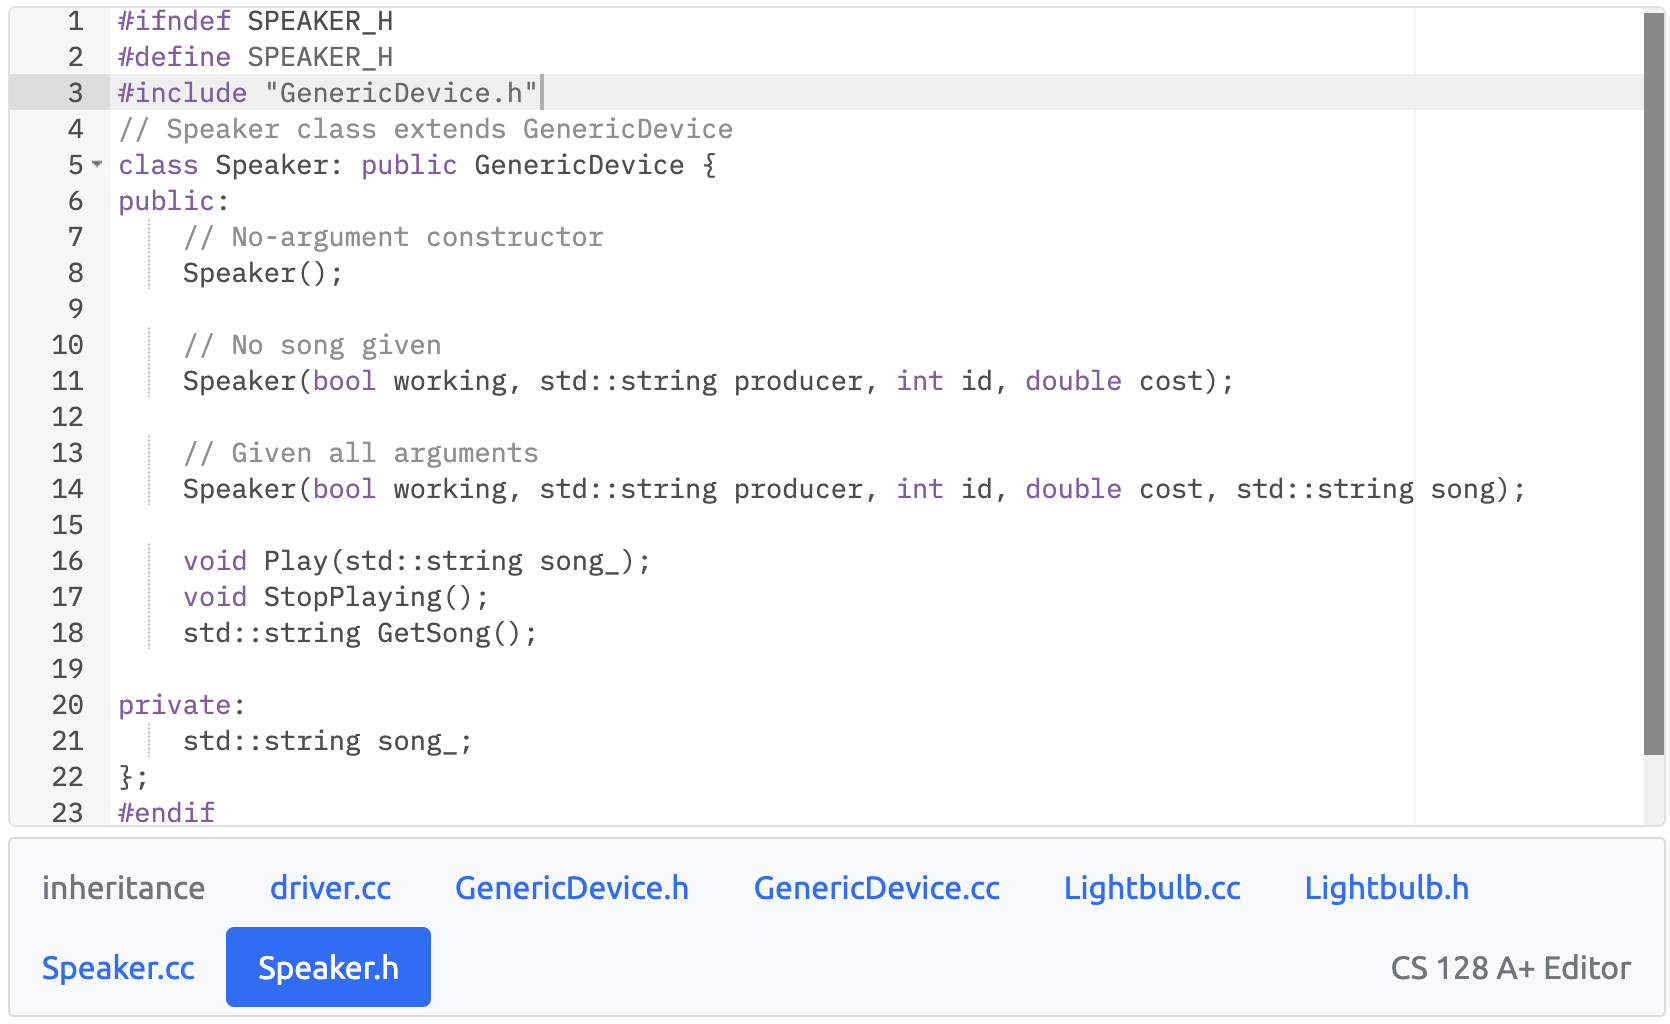This screenshot has width=1670, height=1024.
Task: Click the CS 128 A+ Editor label
Action: point(1510,967)
